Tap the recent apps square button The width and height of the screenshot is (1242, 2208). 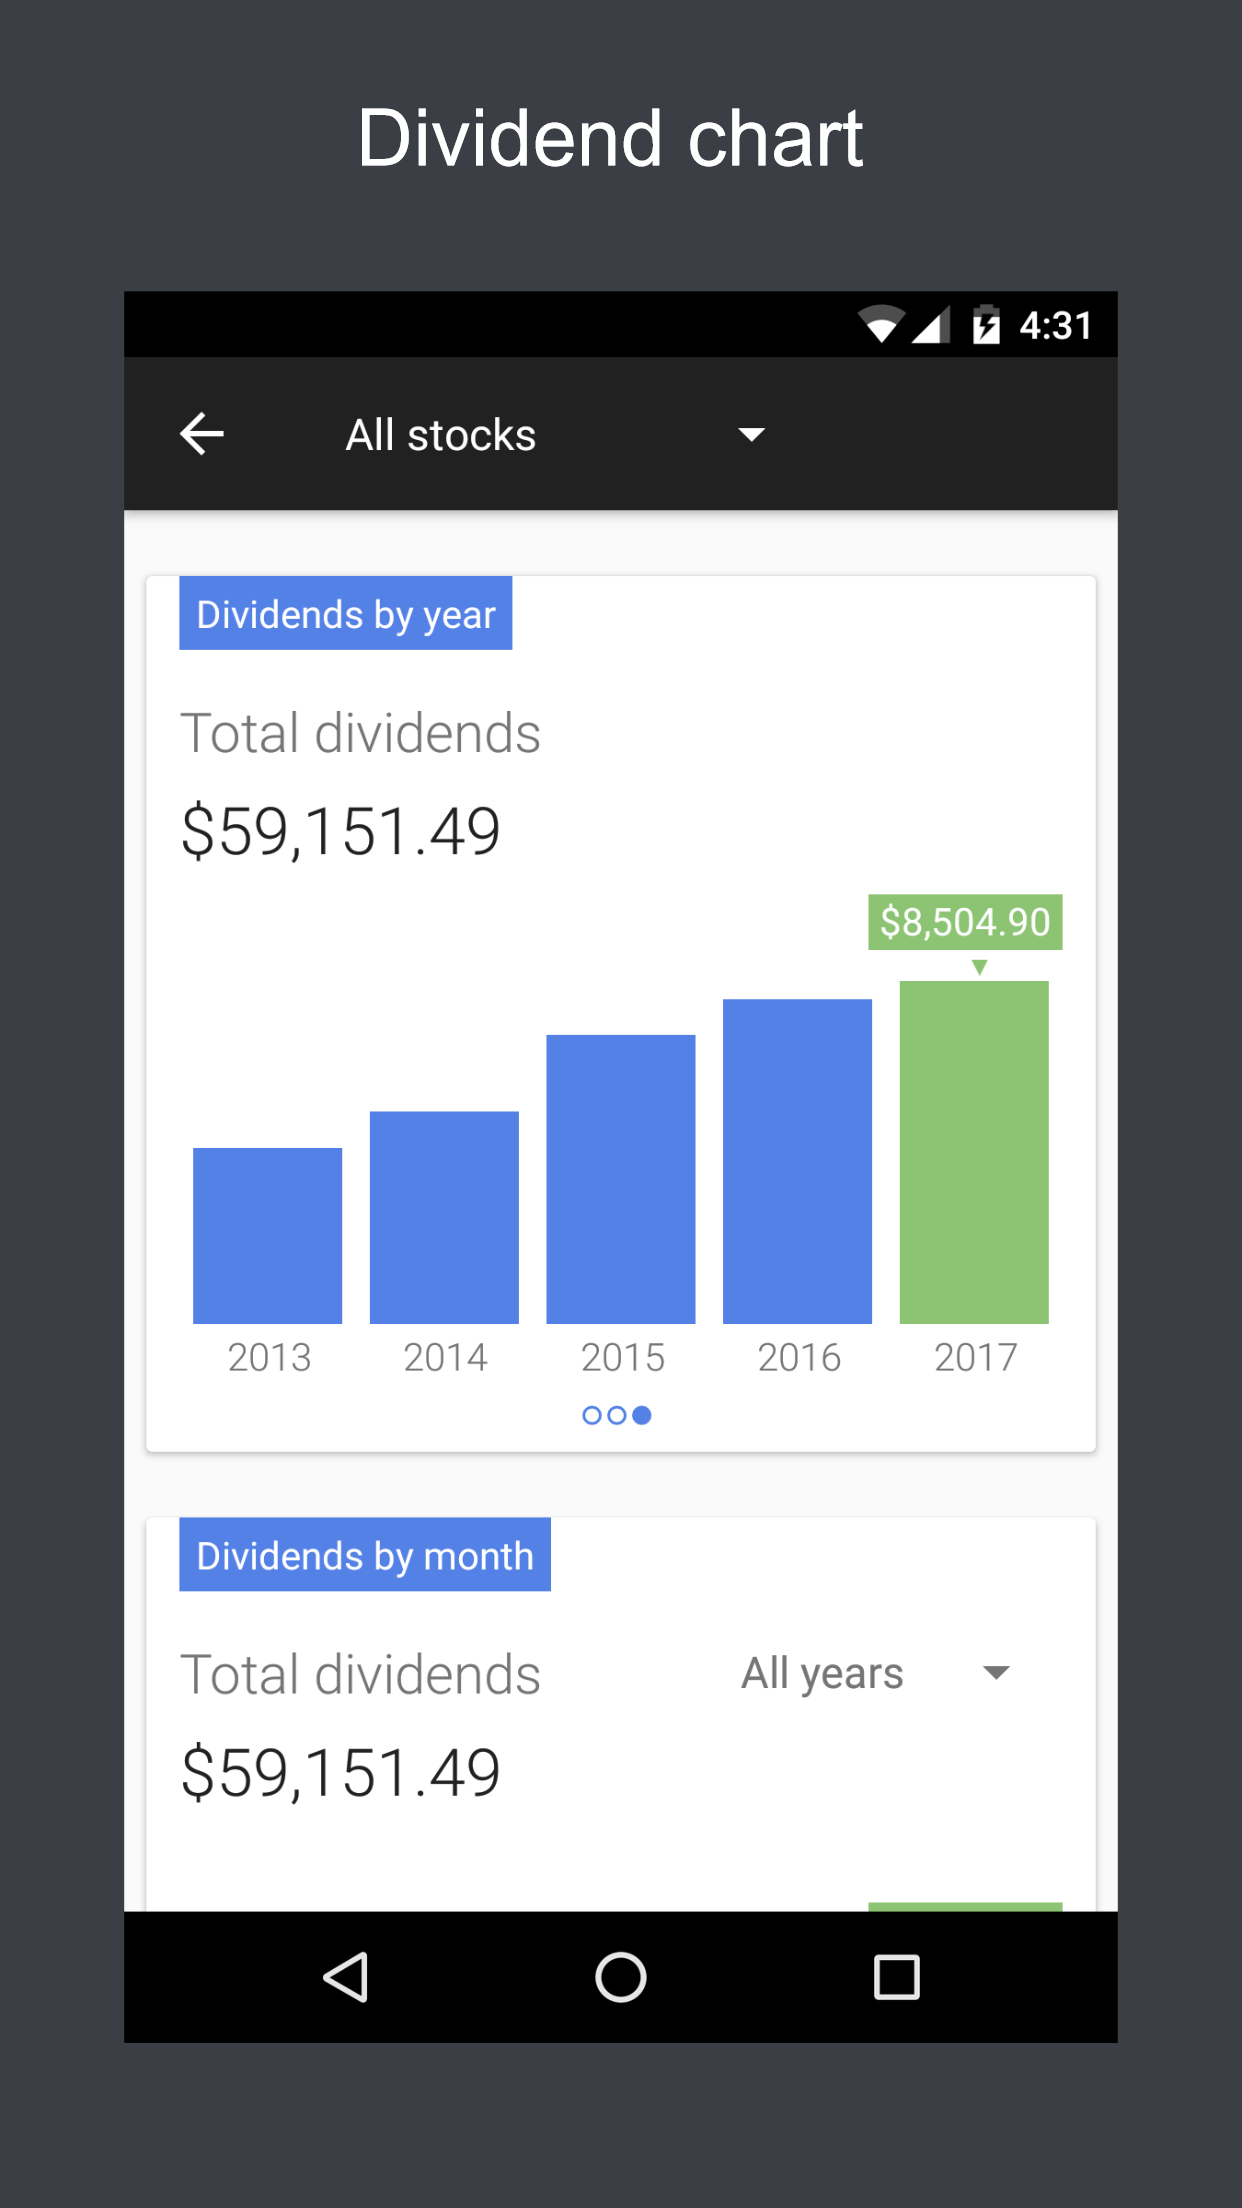pyautogui.click(x=896, y=1977)
